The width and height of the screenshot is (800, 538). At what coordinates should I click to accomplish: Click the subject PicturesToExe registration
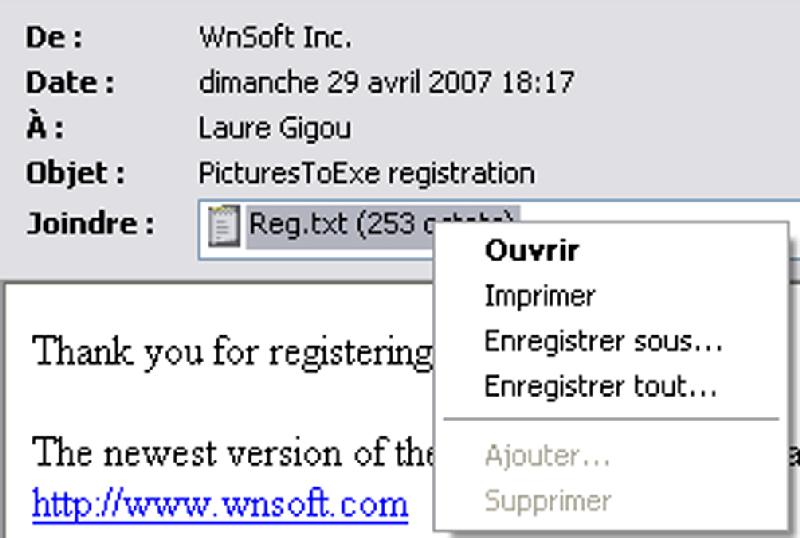point(366,174)
